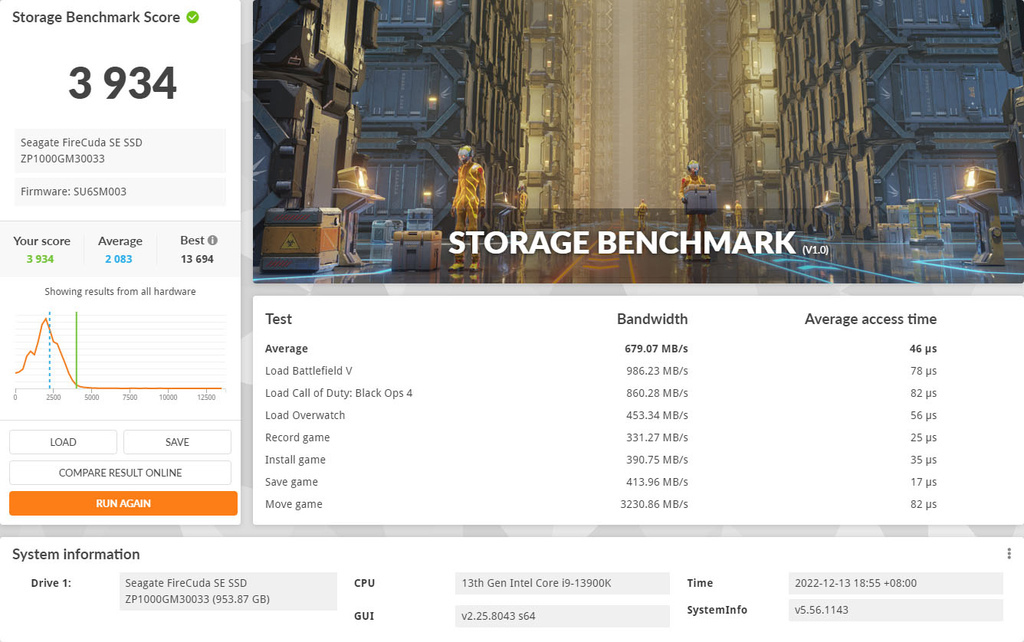1024x642 pixels.
Task: Click the Bandwidth column header
Action: pyautogui.click(x=652, y=319)
